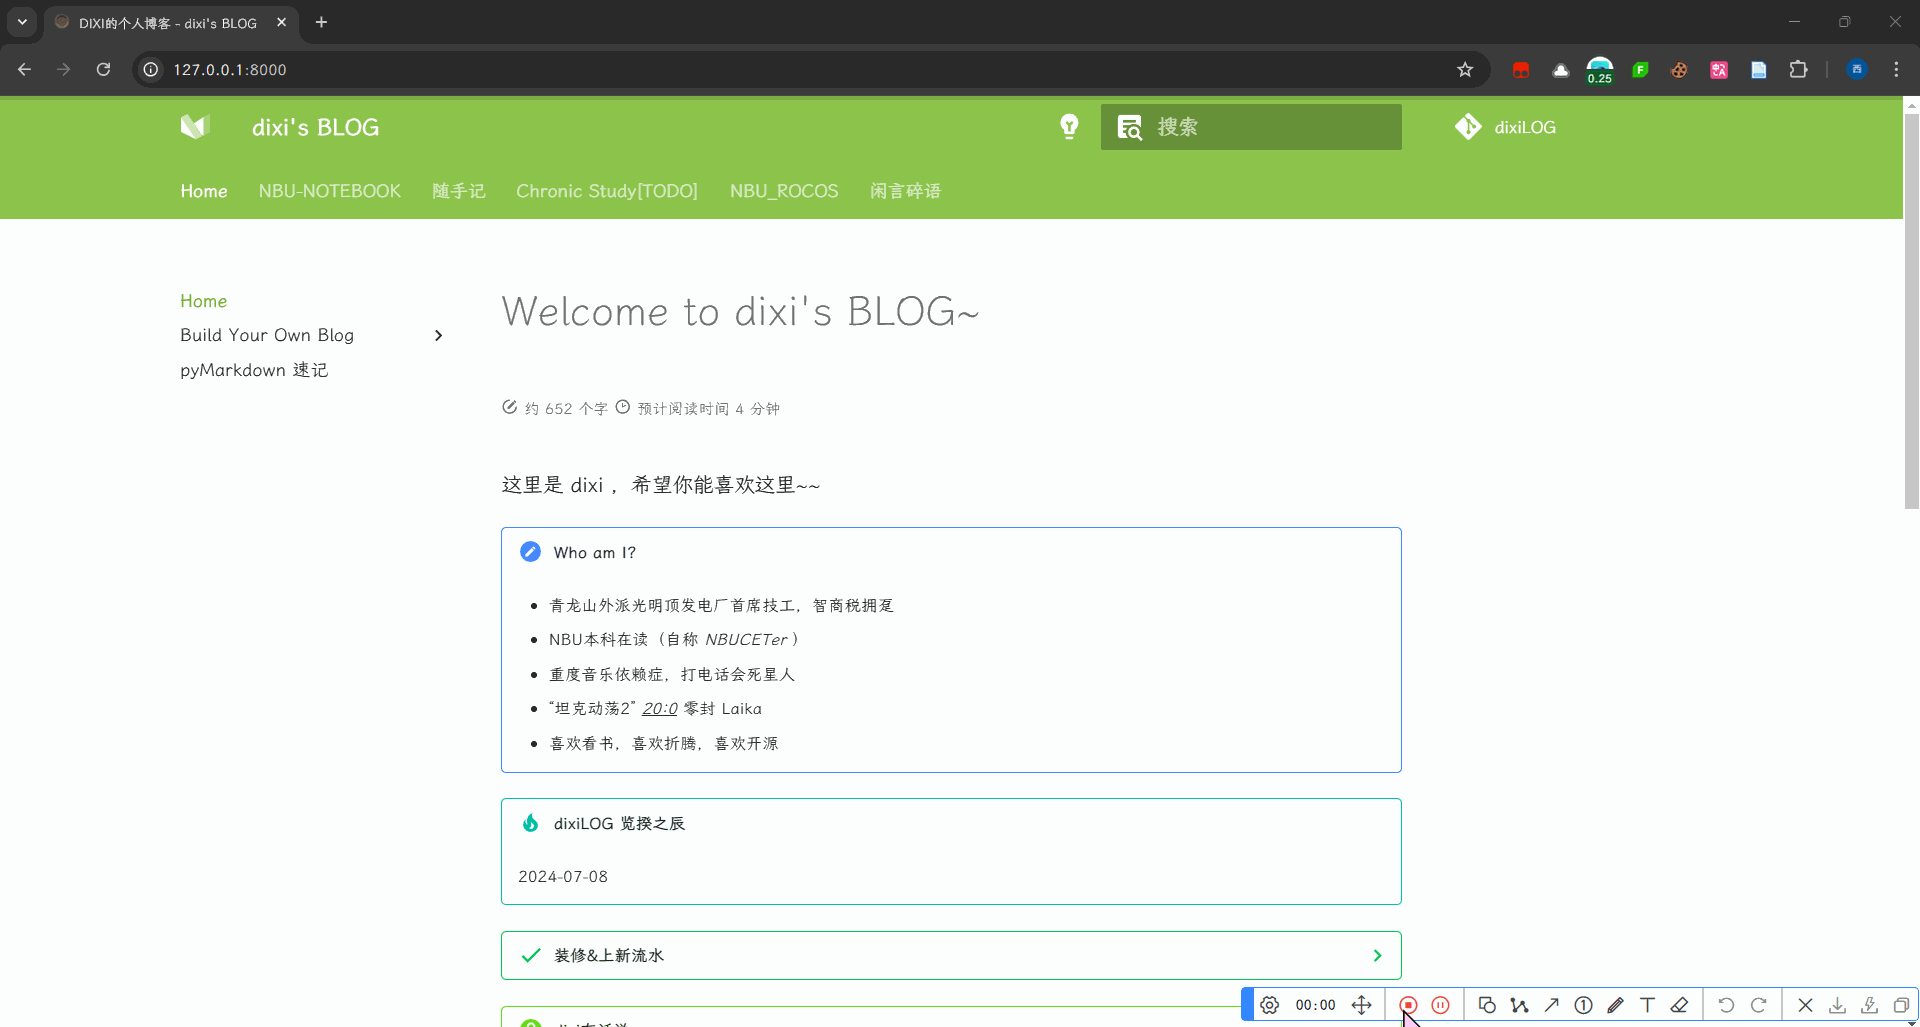1920x1027 pixels.
Task: Select the pencil drawing tool
Action: tap(1615, 1005)
